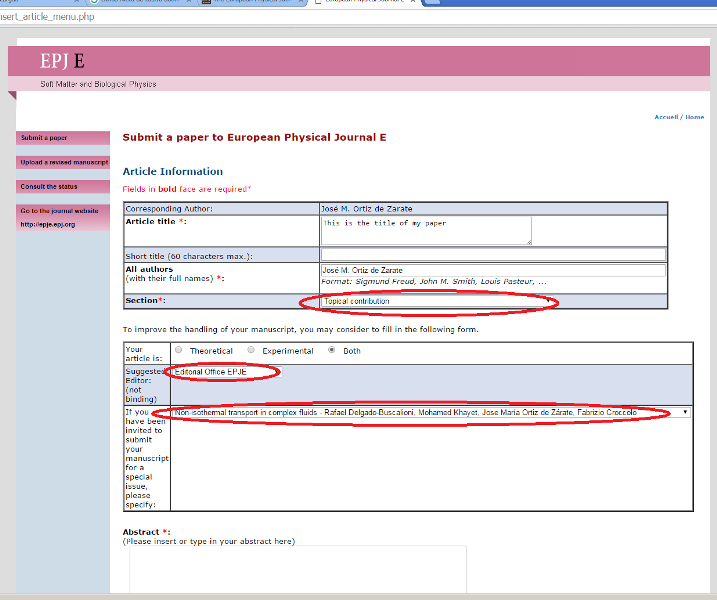Click the Accueil link
Screen dimensions: 717x600
[x=666, y=117]
